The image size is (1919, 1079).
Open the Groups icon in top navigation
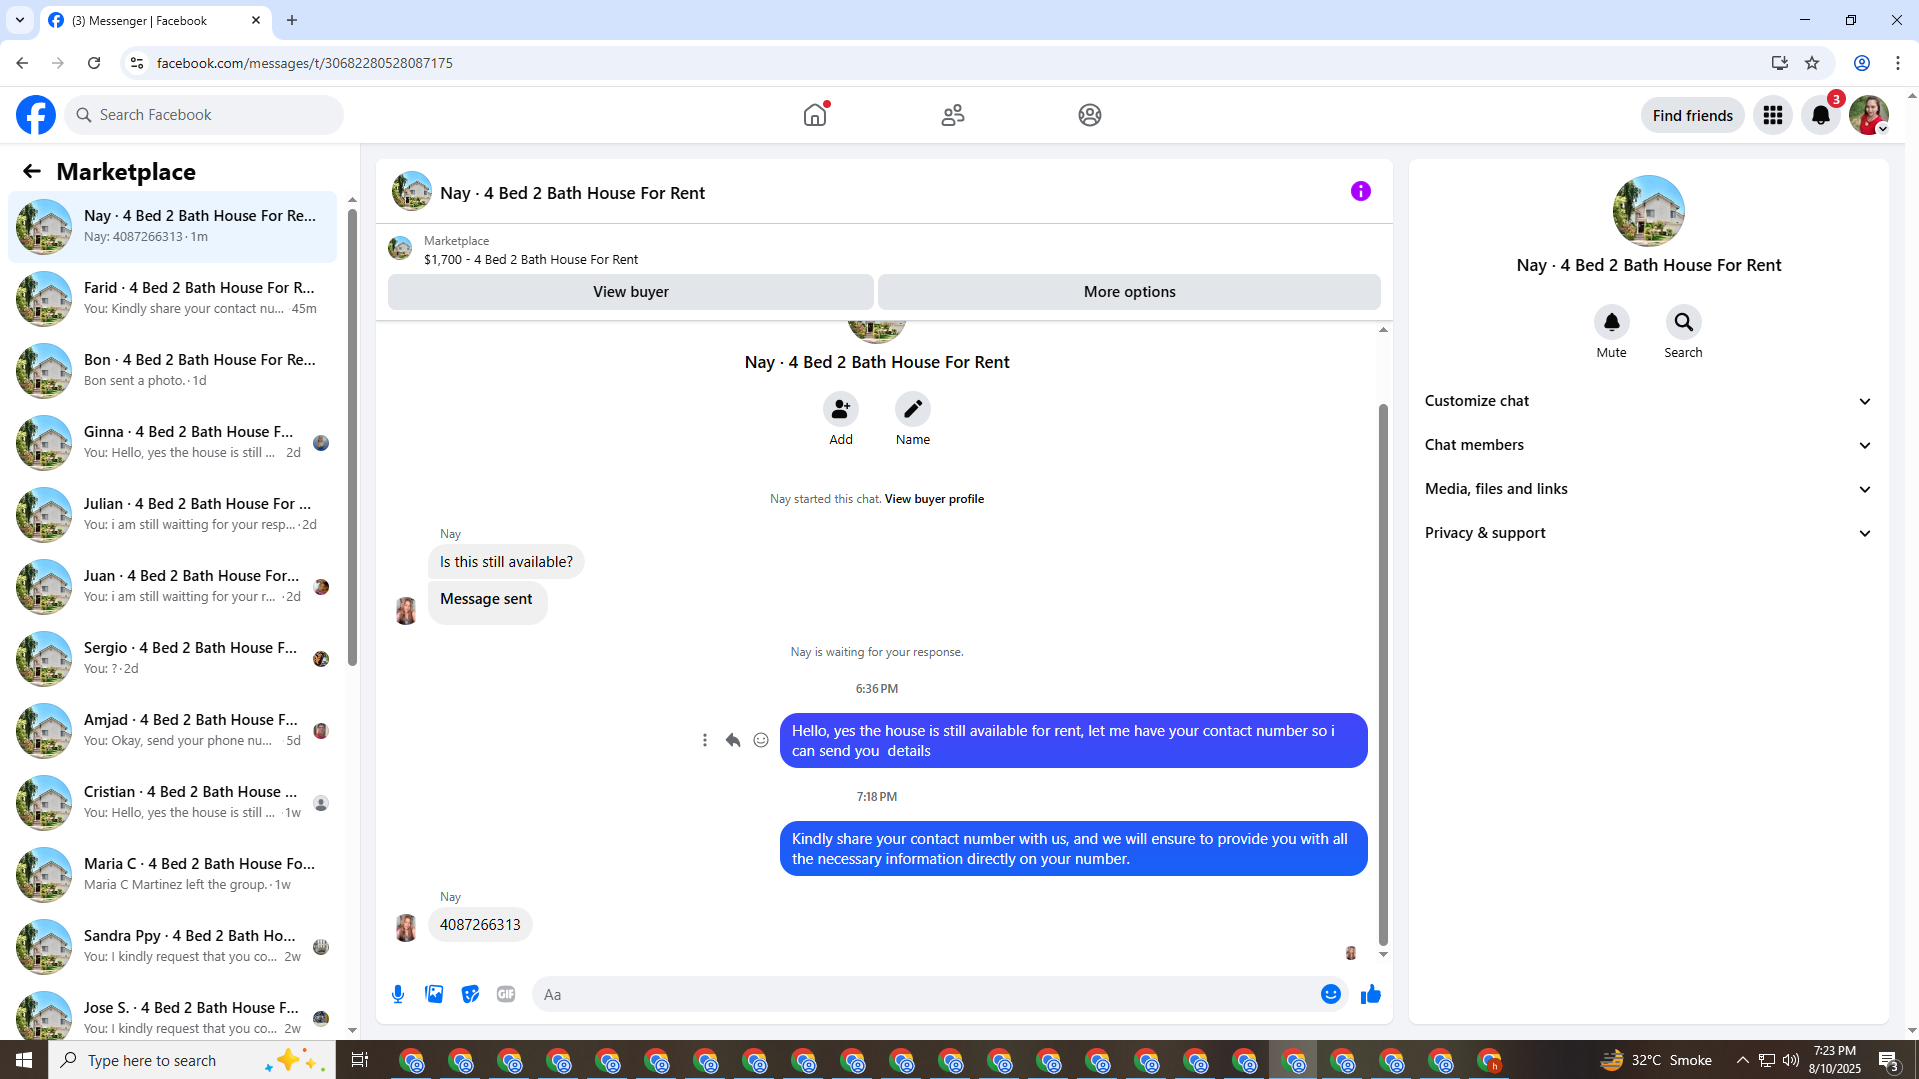(1090, 115)
